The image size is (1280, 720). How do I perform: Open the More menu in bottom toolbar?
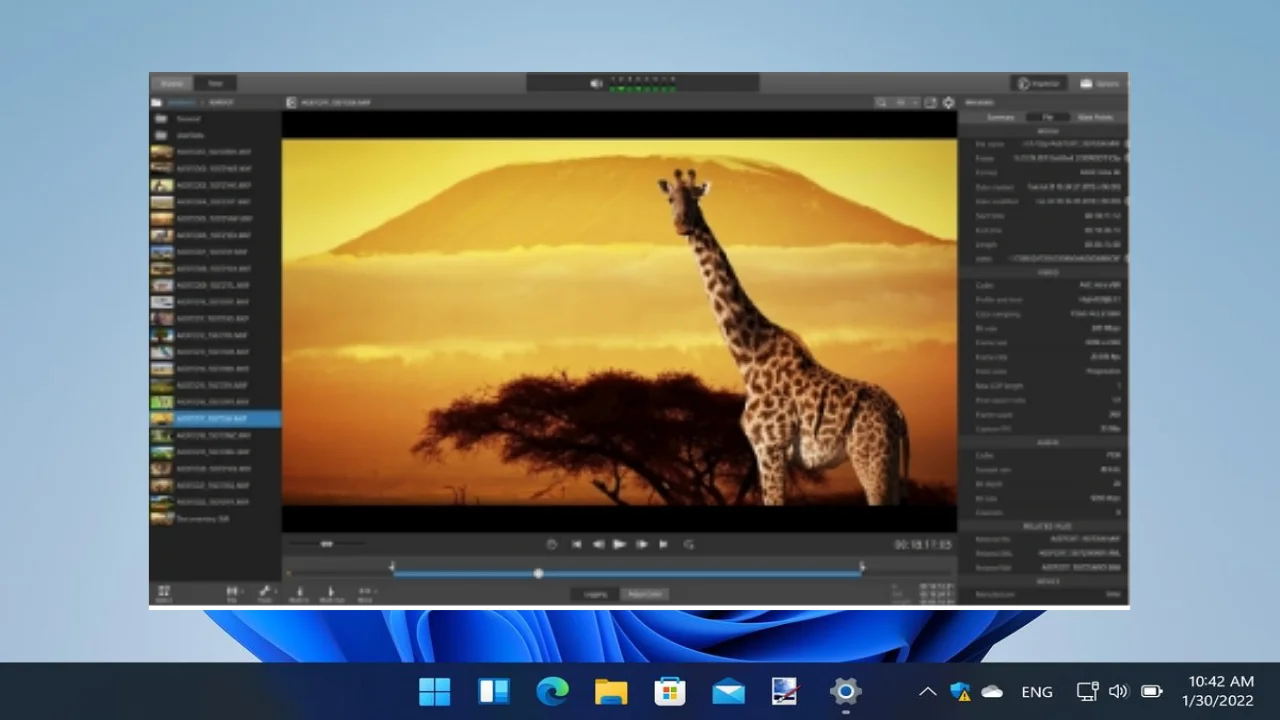(365, 594)
